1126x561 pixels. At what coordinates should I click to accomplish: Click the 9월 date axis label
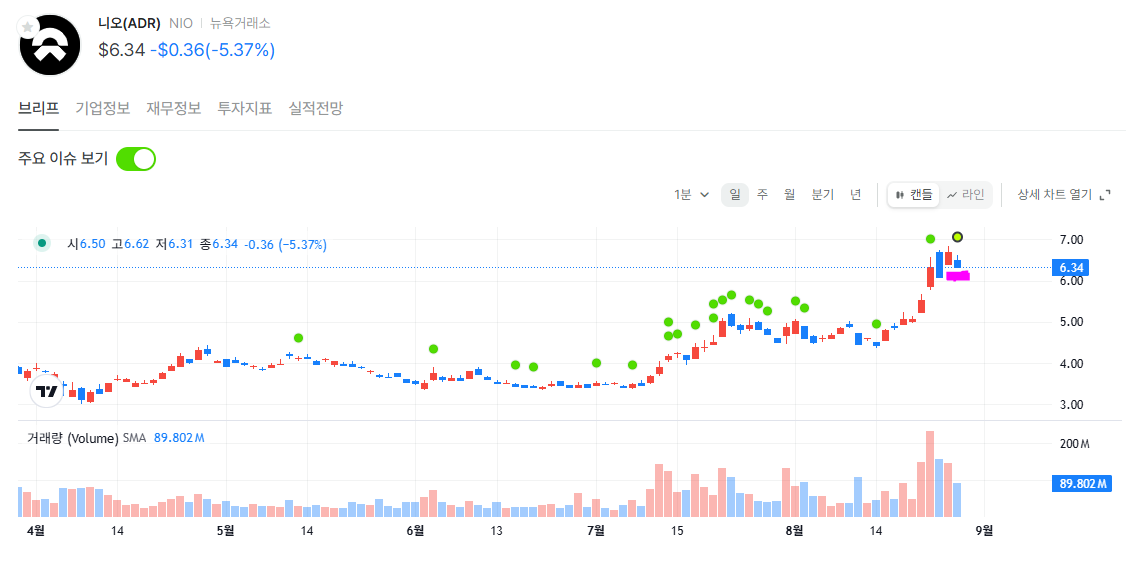985,531
